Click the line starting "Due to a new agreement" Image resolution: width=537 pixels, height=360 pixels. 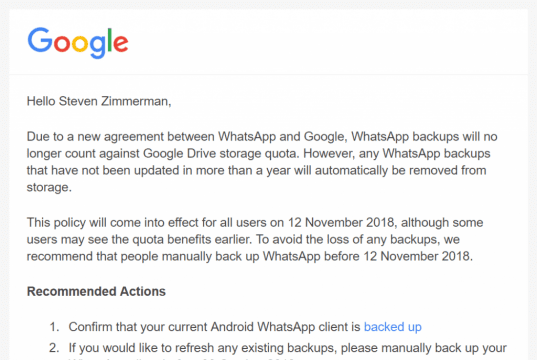click(x=262, y=137)
